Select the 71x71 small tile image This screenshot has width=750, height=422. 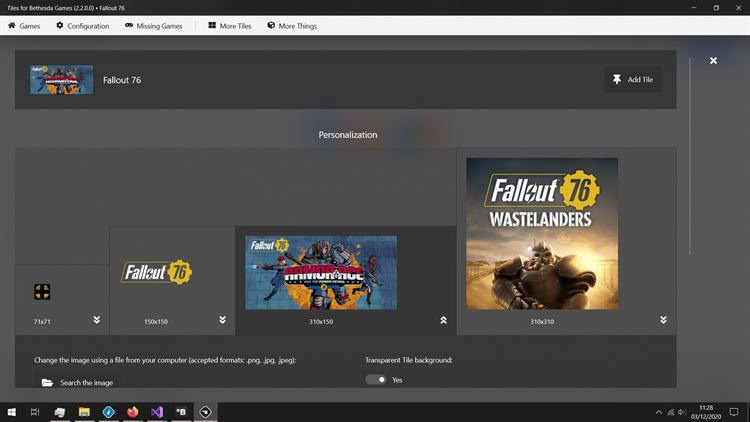pyautogui.click(x=42, y=291)
